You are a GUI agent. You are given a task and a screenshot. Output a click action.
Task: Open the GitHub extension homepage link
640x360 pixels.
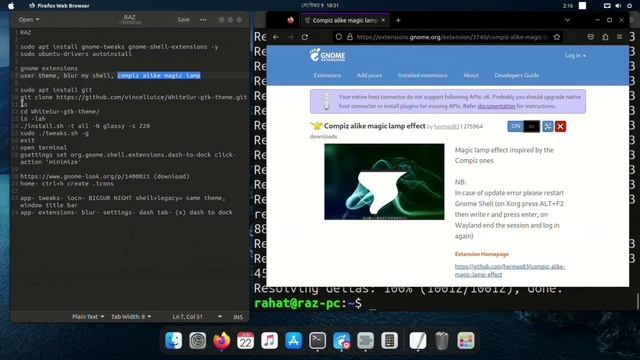[x=510, y=271]
